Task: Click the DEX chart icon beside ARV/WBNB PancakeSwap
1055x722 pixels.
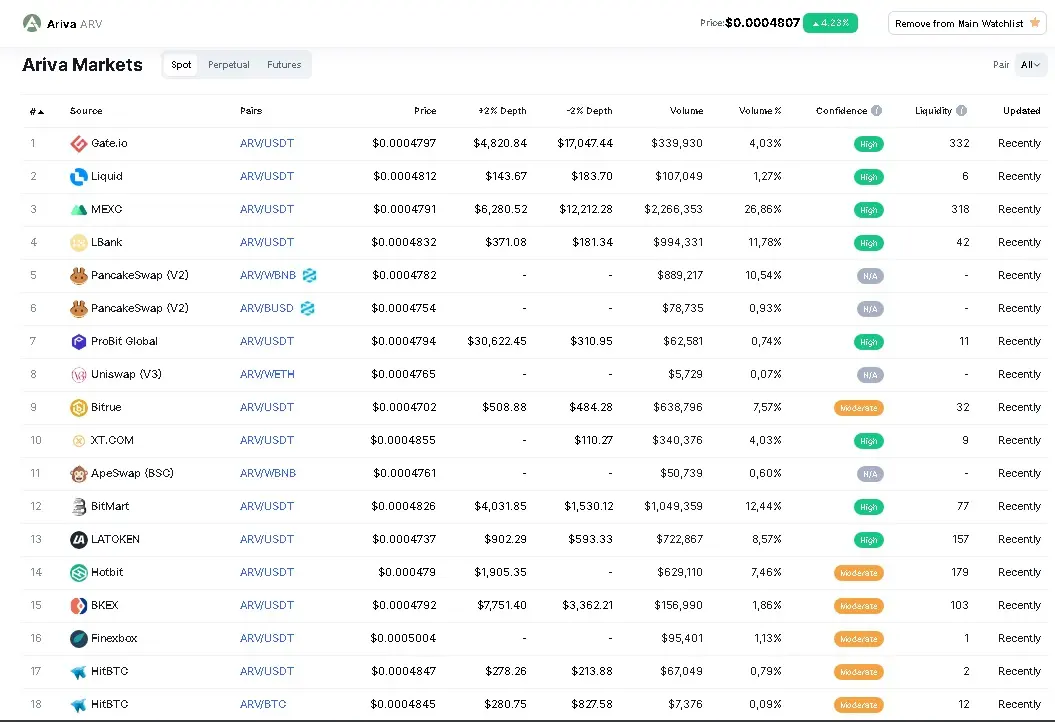Action: tap(309, 275)
